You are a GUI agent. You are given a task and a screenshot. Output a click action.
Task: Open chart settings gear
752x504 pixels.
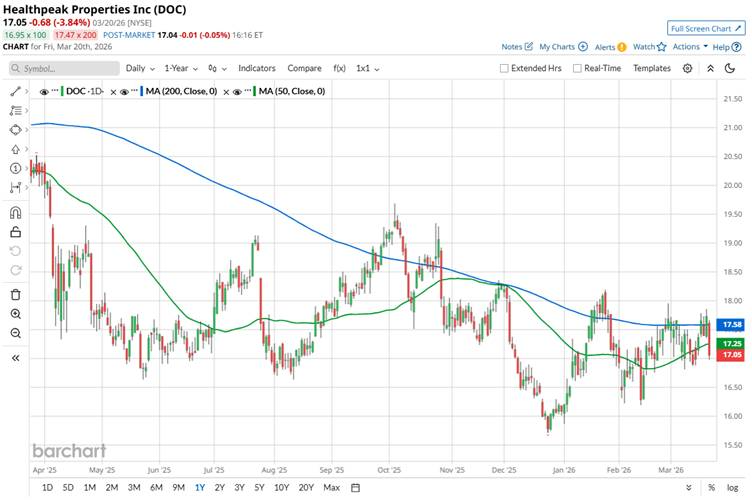687,68
